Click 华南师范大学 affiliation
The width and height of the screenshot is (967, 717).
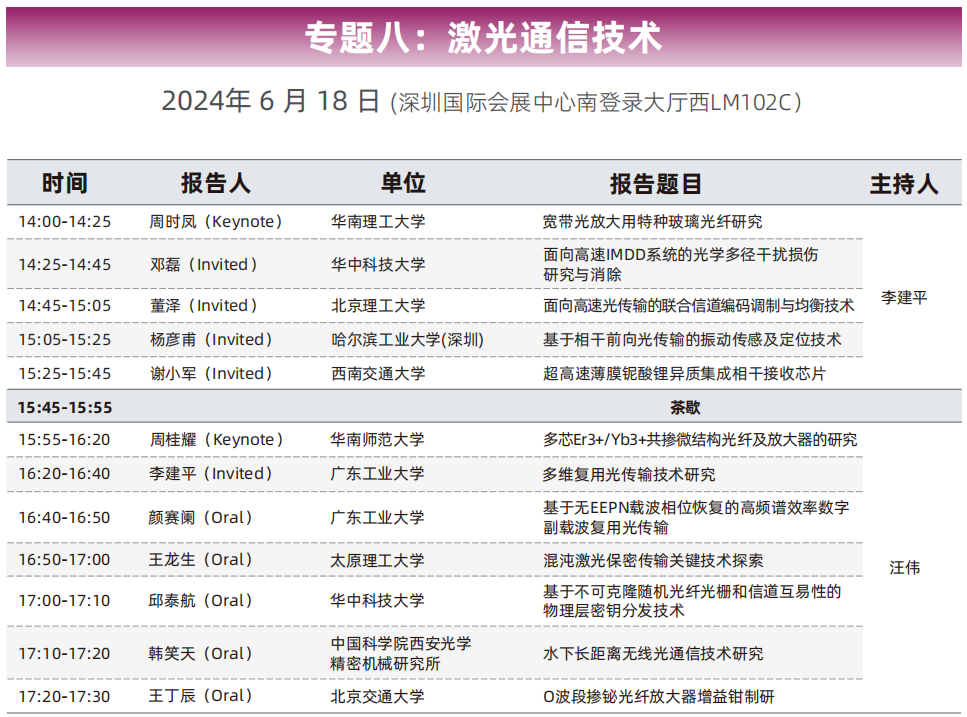coord(377,440)
